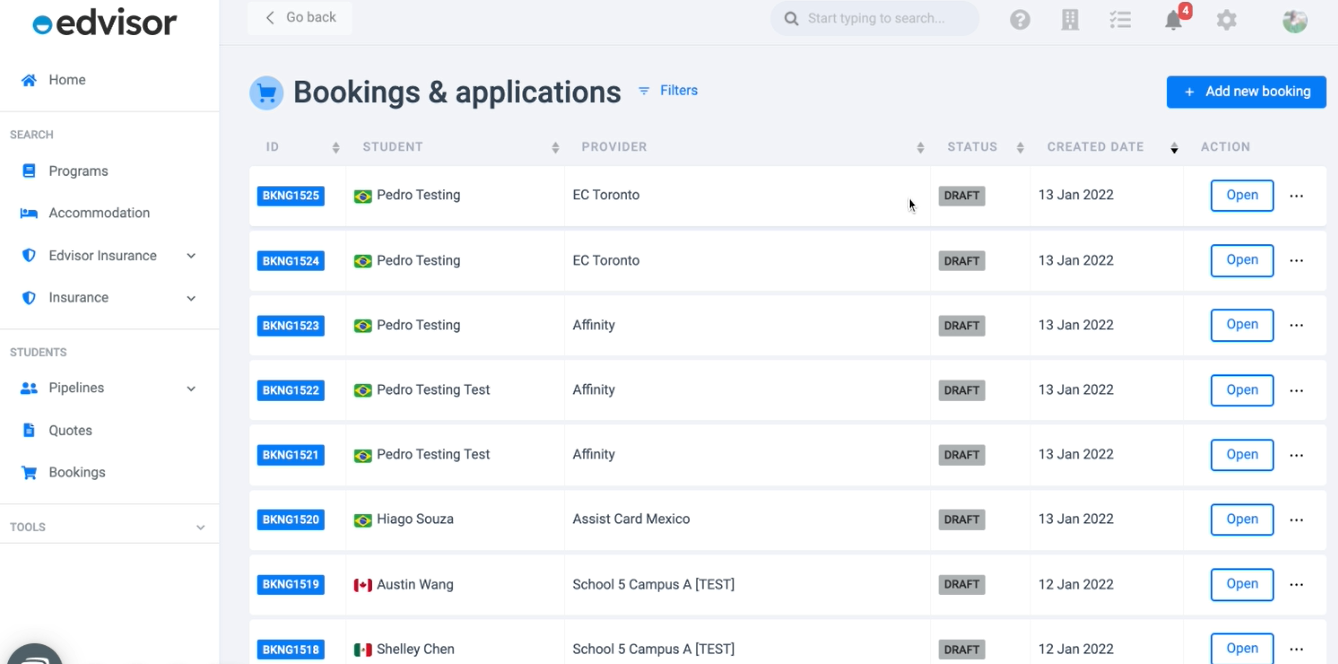The height and width of the screenshot is (664, 1338).
Task: Click DRAFT status badge of BKNG1521
Action: pyautogui.click(x=962, y=455)
